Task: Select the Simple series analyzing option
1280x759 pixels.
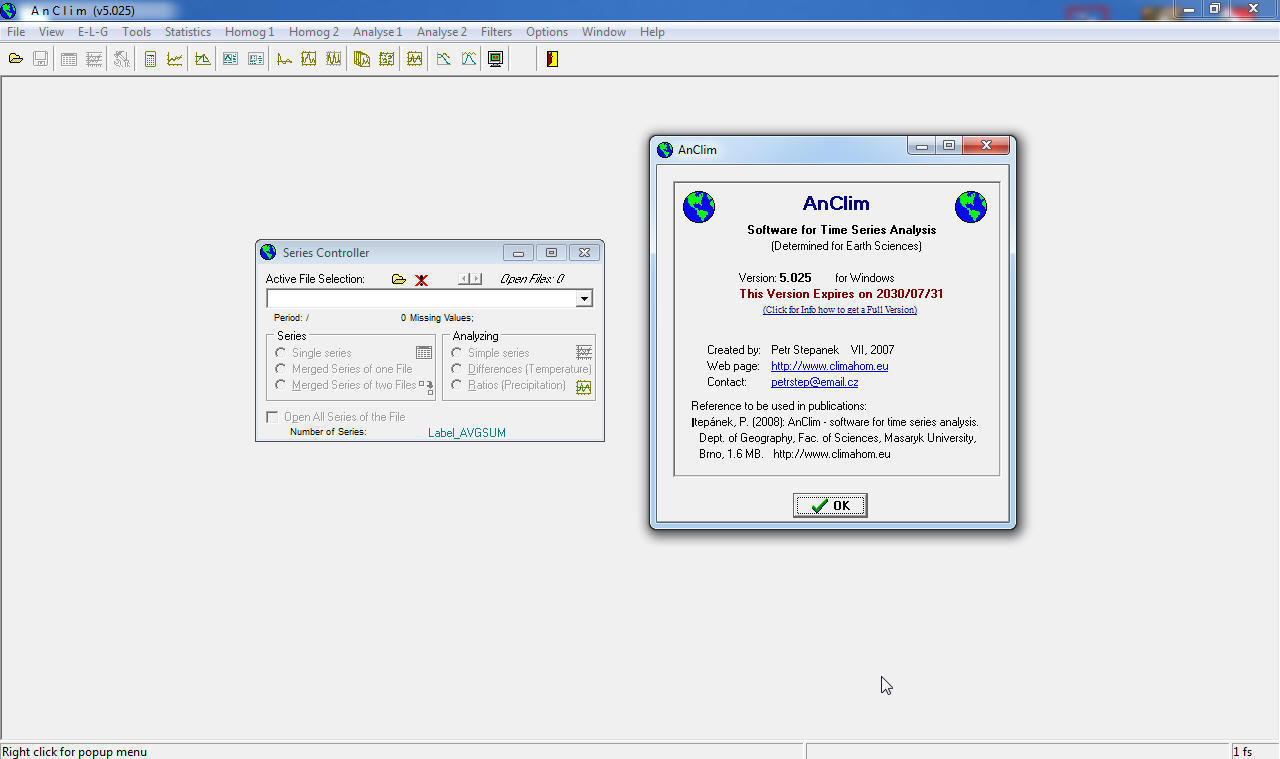Action: click(x=457, y=353)
